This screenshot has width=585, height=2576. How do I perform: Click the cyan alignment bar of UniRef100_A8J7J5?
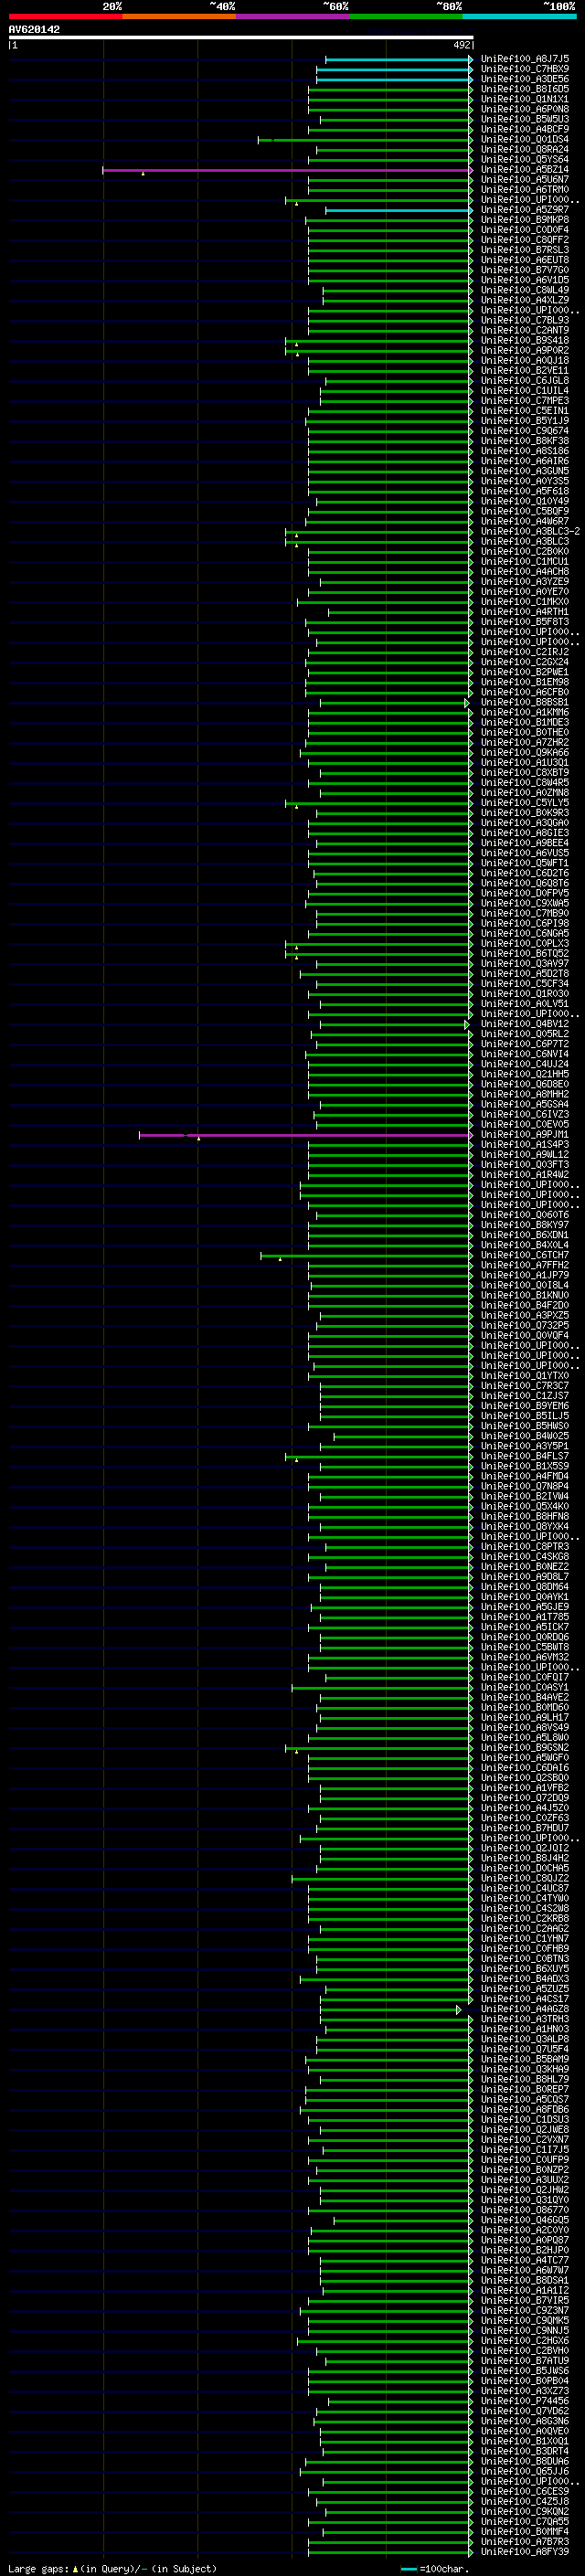click(x=398, y=60)
